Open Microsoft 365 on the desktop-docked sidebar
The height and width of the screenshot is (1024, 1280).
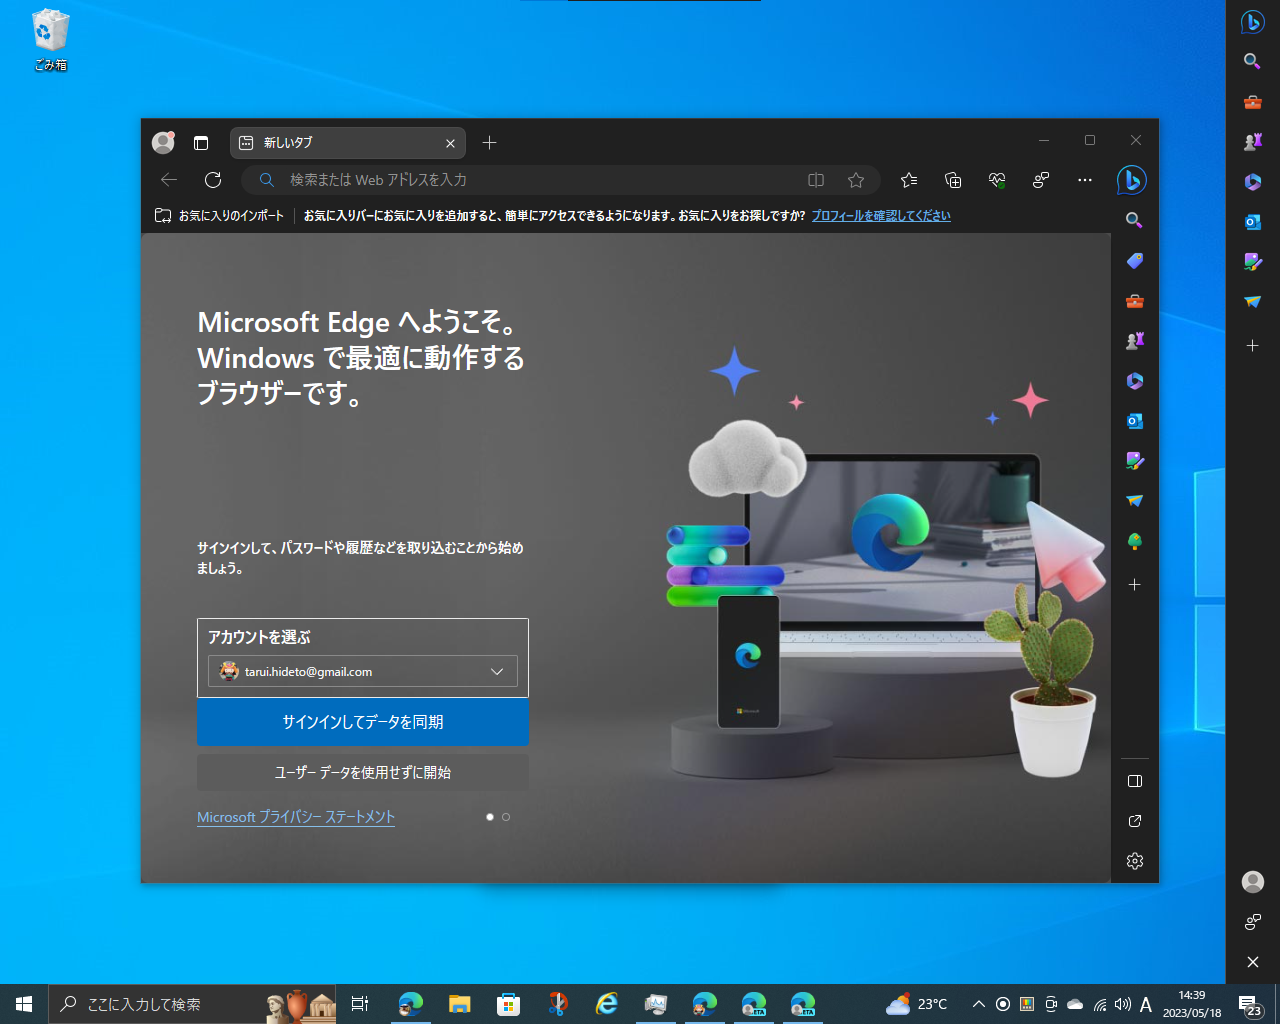tap(1252, 182)
